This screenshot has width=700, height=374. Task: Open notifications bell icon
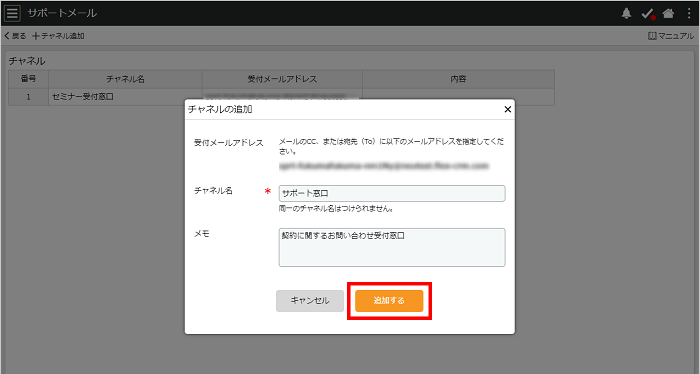click(x=626, y=13)
